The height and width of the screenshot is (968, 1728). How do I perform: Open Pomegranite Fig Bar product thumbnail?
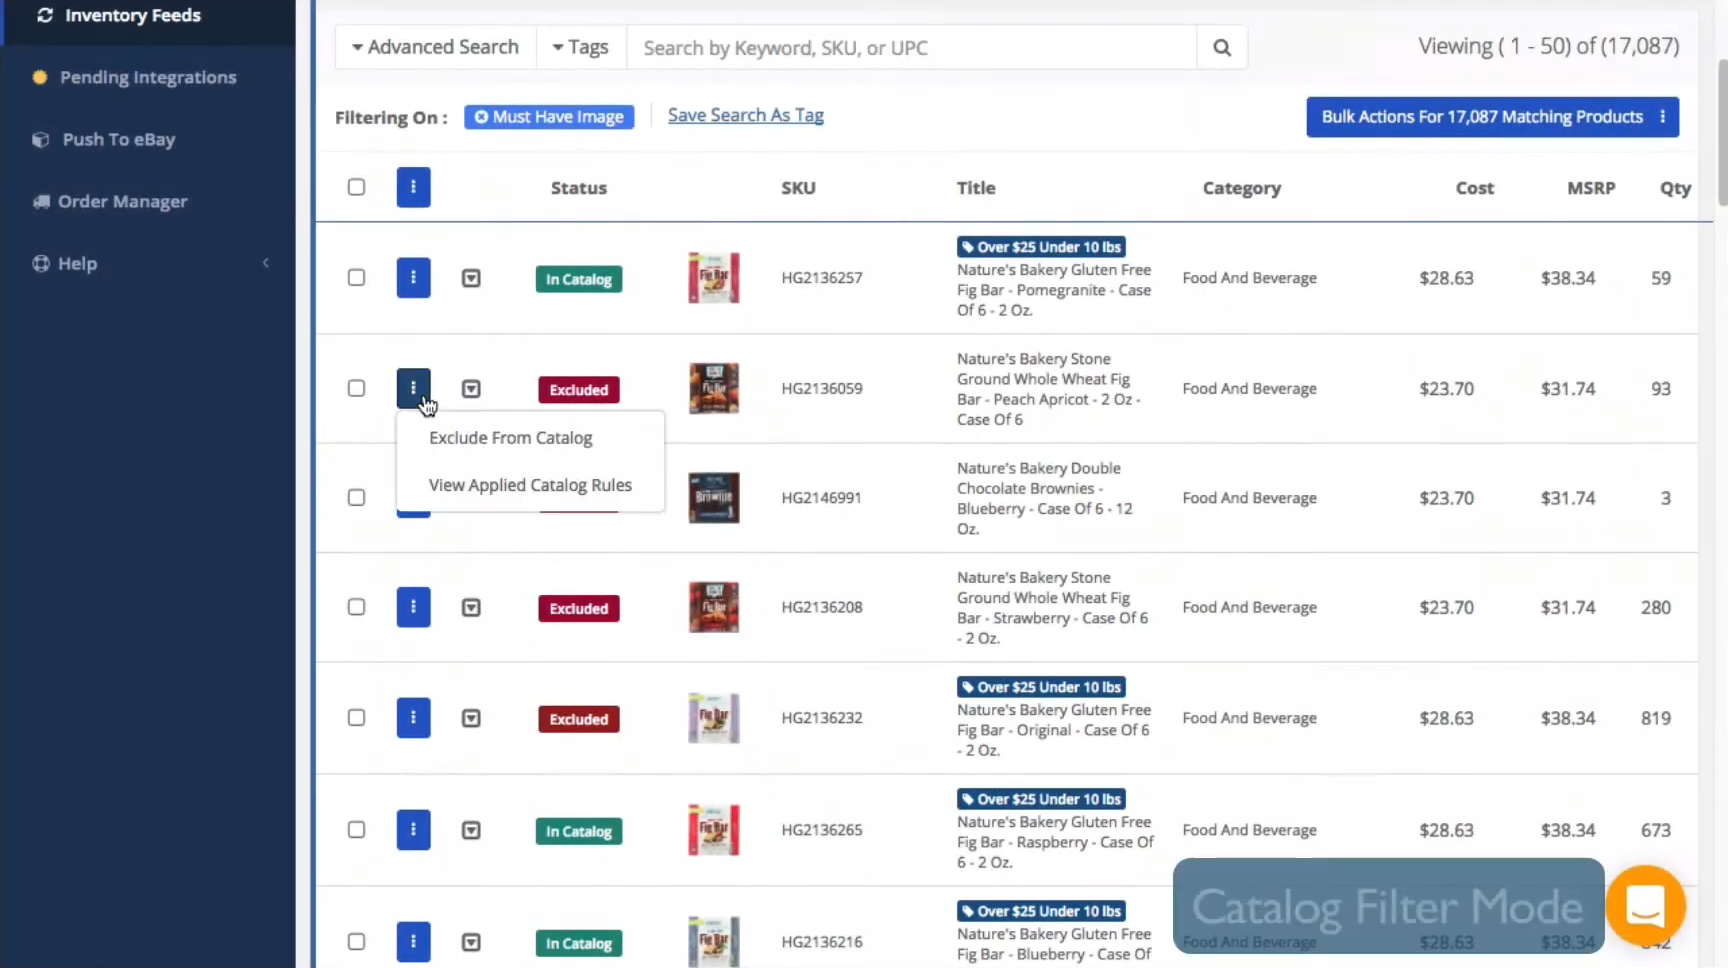tap(714, 278)
